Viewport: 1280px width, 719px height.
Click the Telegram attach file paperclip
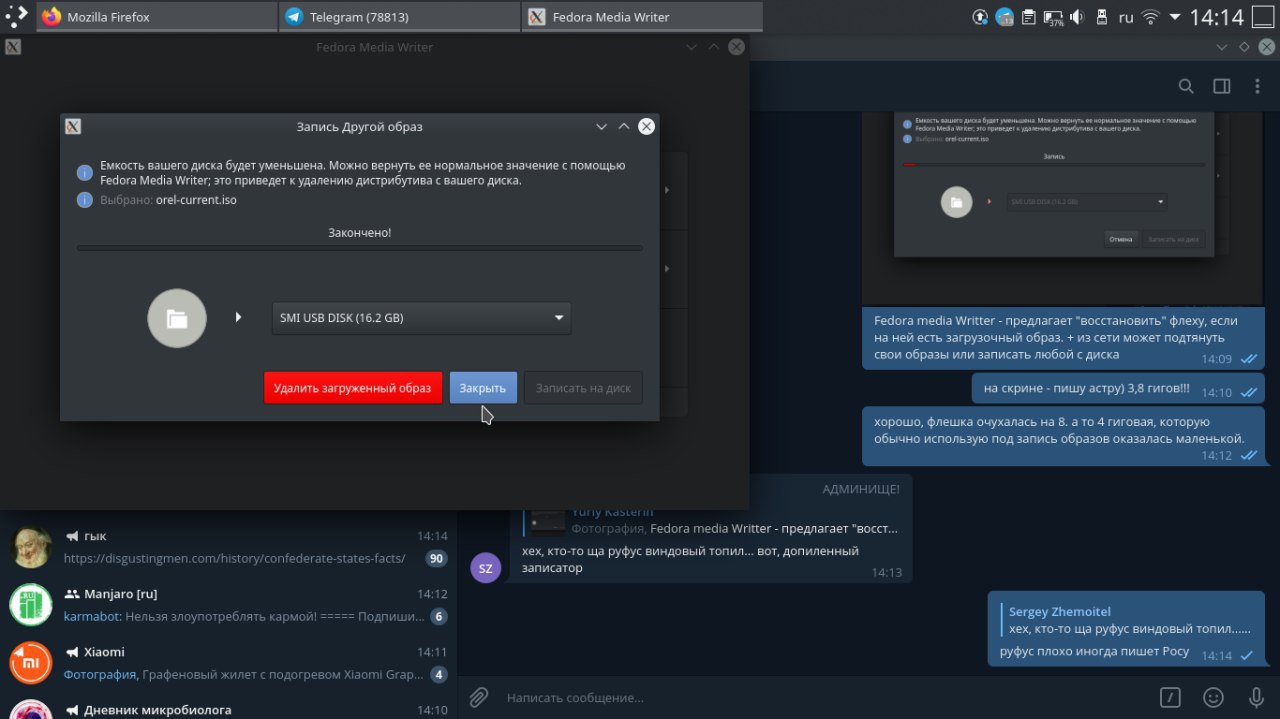(x=479, y=697)
